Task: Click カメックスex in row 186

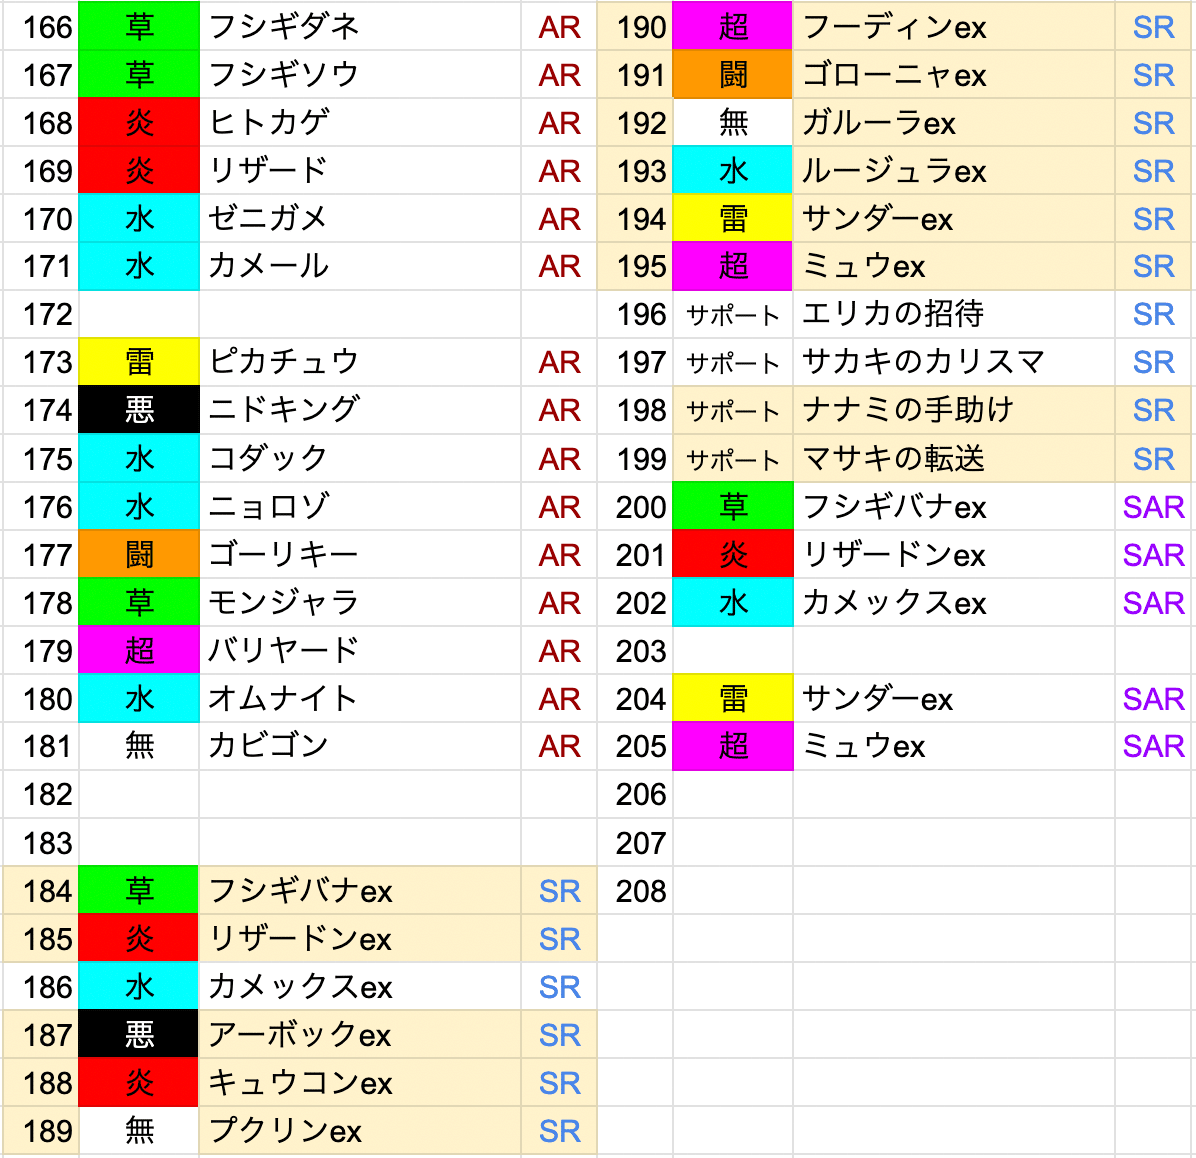Action: tap(360, 986)
